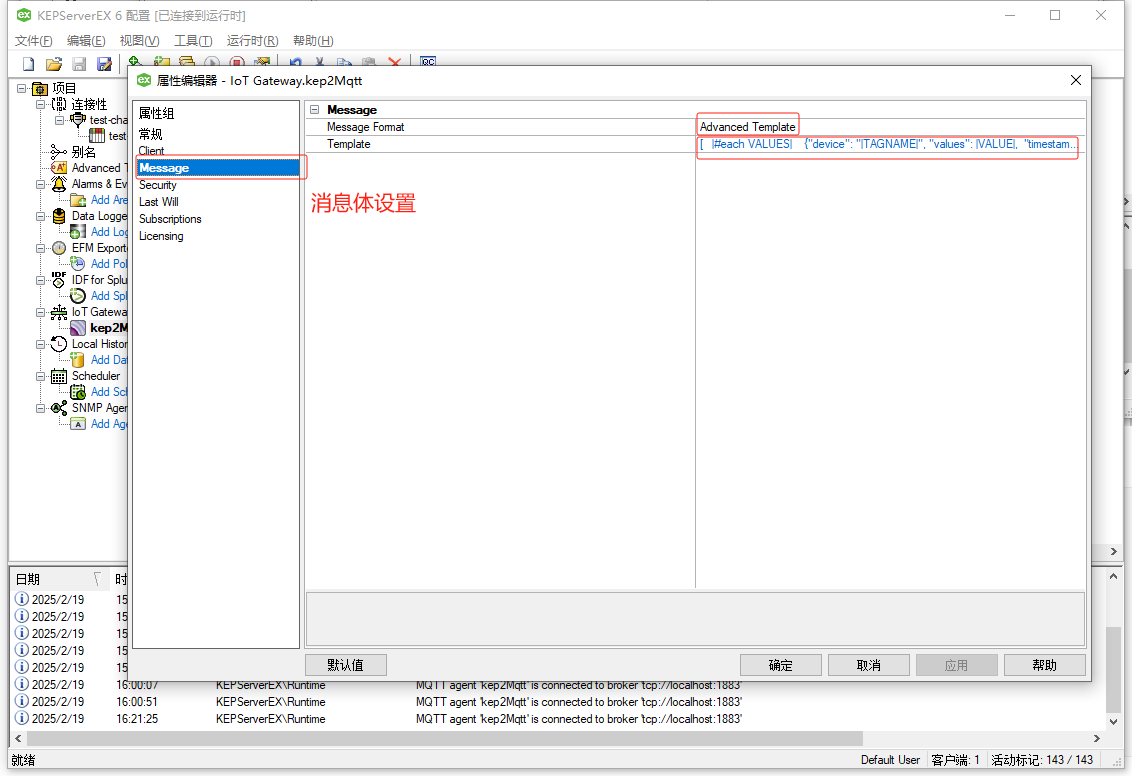Click the Add Poll Group icon

(x=78, y=263)
